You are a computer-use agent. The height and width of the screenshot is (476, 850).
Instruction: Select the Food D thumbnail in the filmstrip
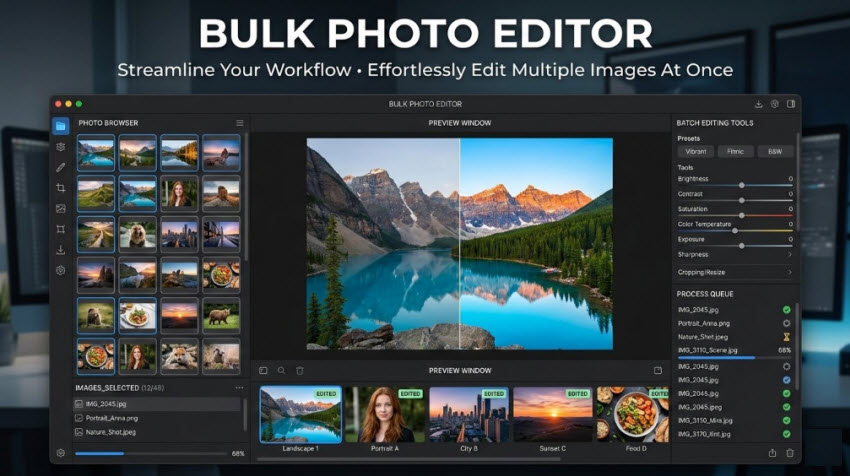click(632, 414)
